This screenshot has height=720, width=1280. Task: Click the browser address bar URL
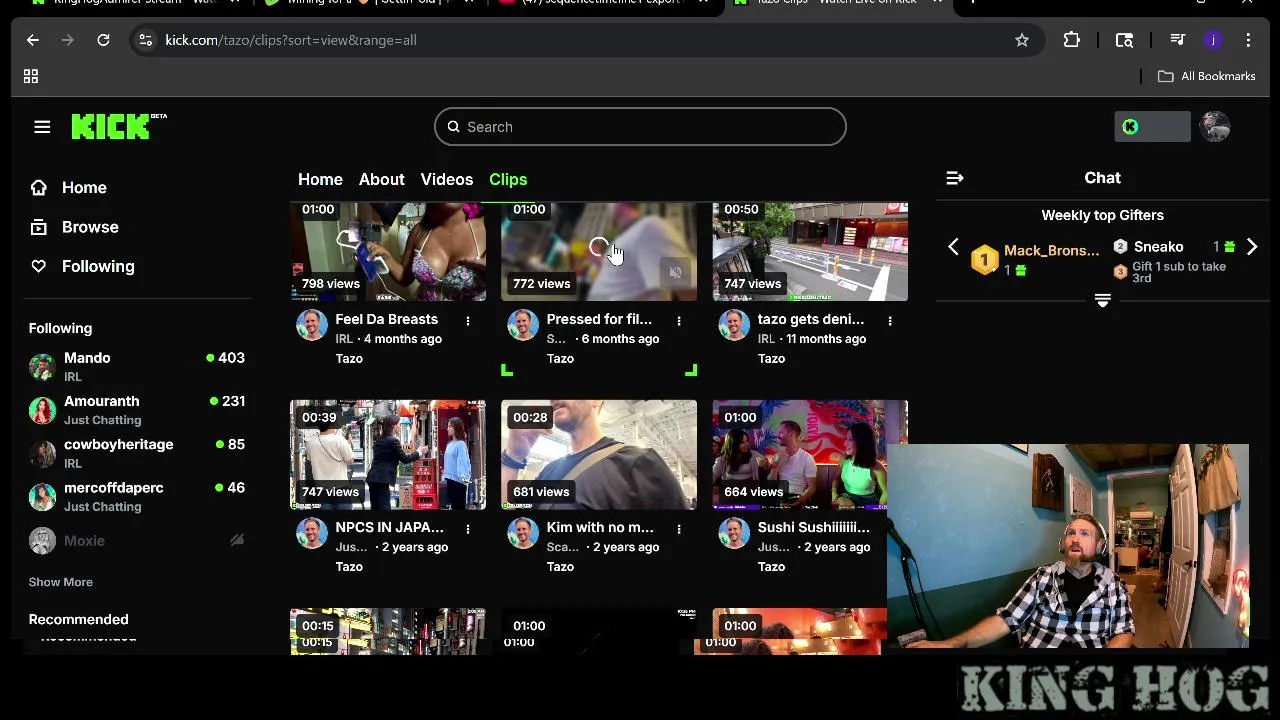[291, 40]
